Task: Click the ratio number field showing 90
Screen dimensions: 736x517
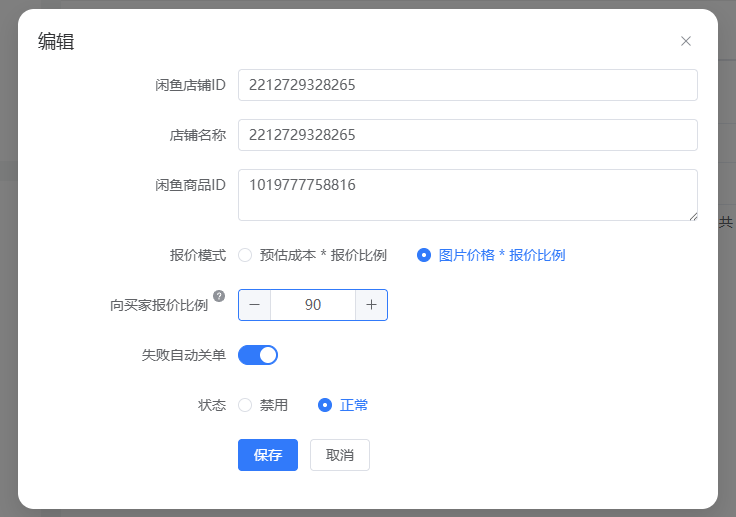Action: pyautogui.click(x=313, y=305)
